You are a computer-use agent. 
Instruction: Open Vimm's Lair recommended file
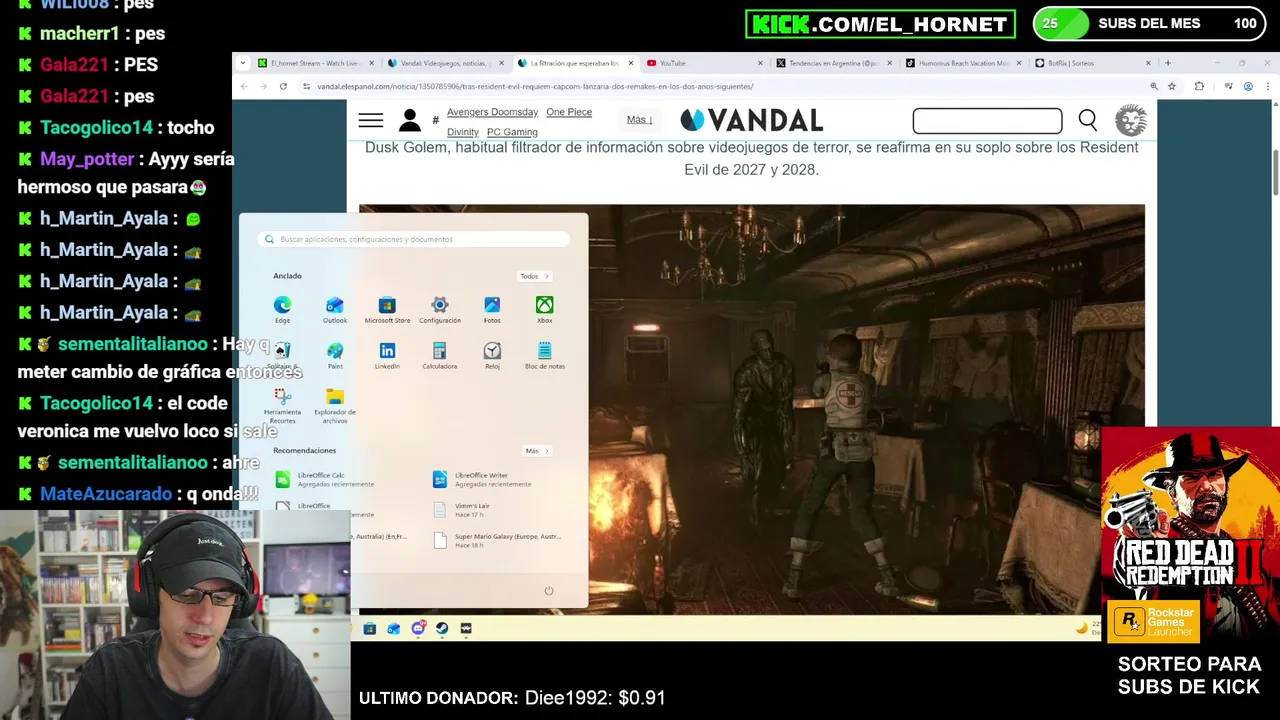click(x=462, y=510)
